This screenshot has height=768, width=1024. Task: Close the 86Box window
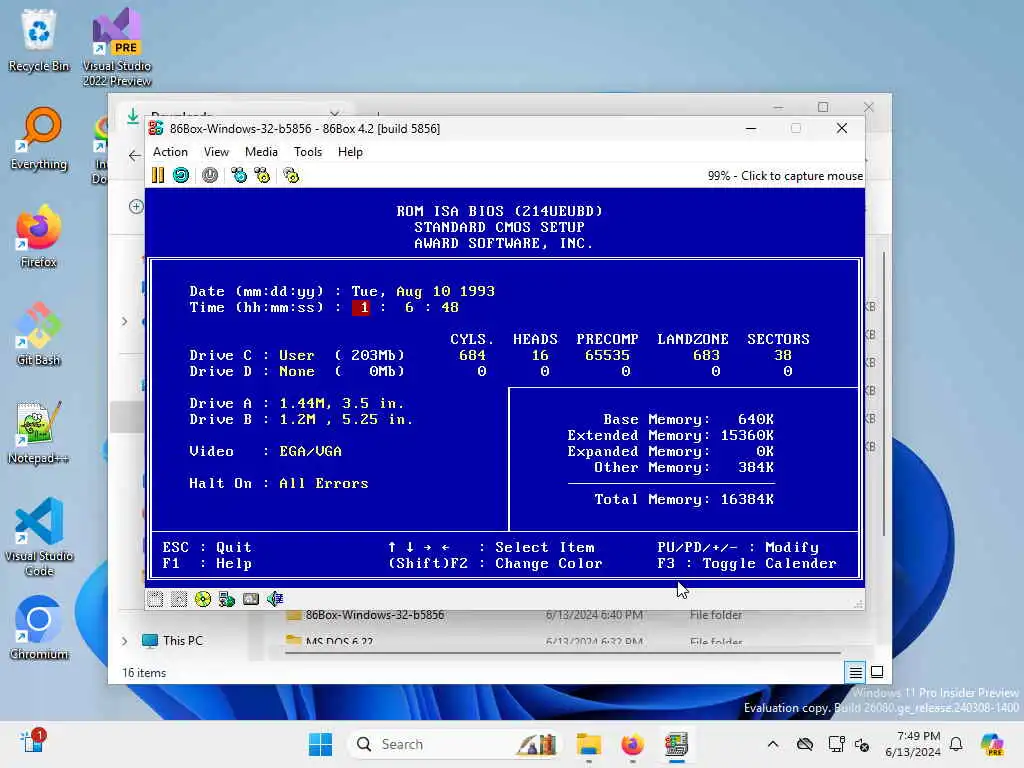tap(842, 129)
